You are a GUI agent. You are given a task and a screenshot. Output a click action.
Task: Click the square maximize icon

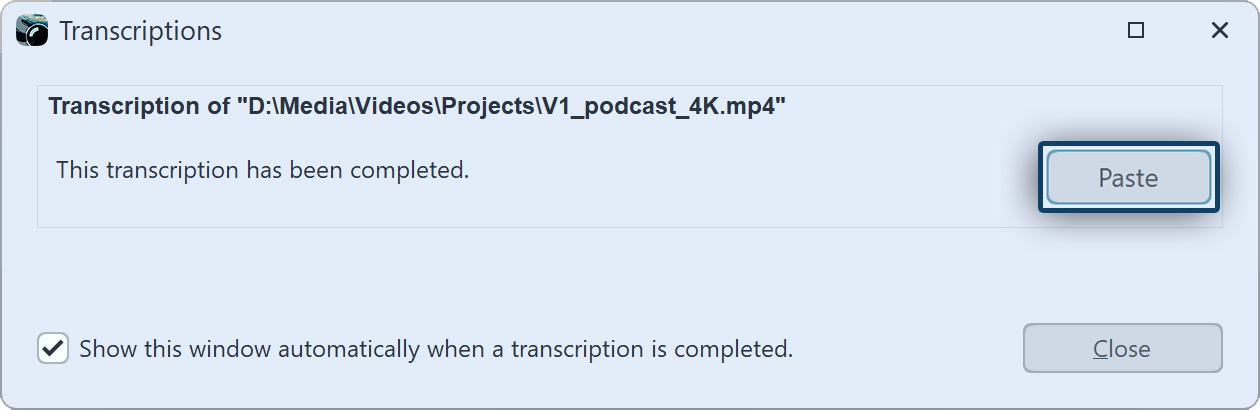click(x=1135, y=31)
